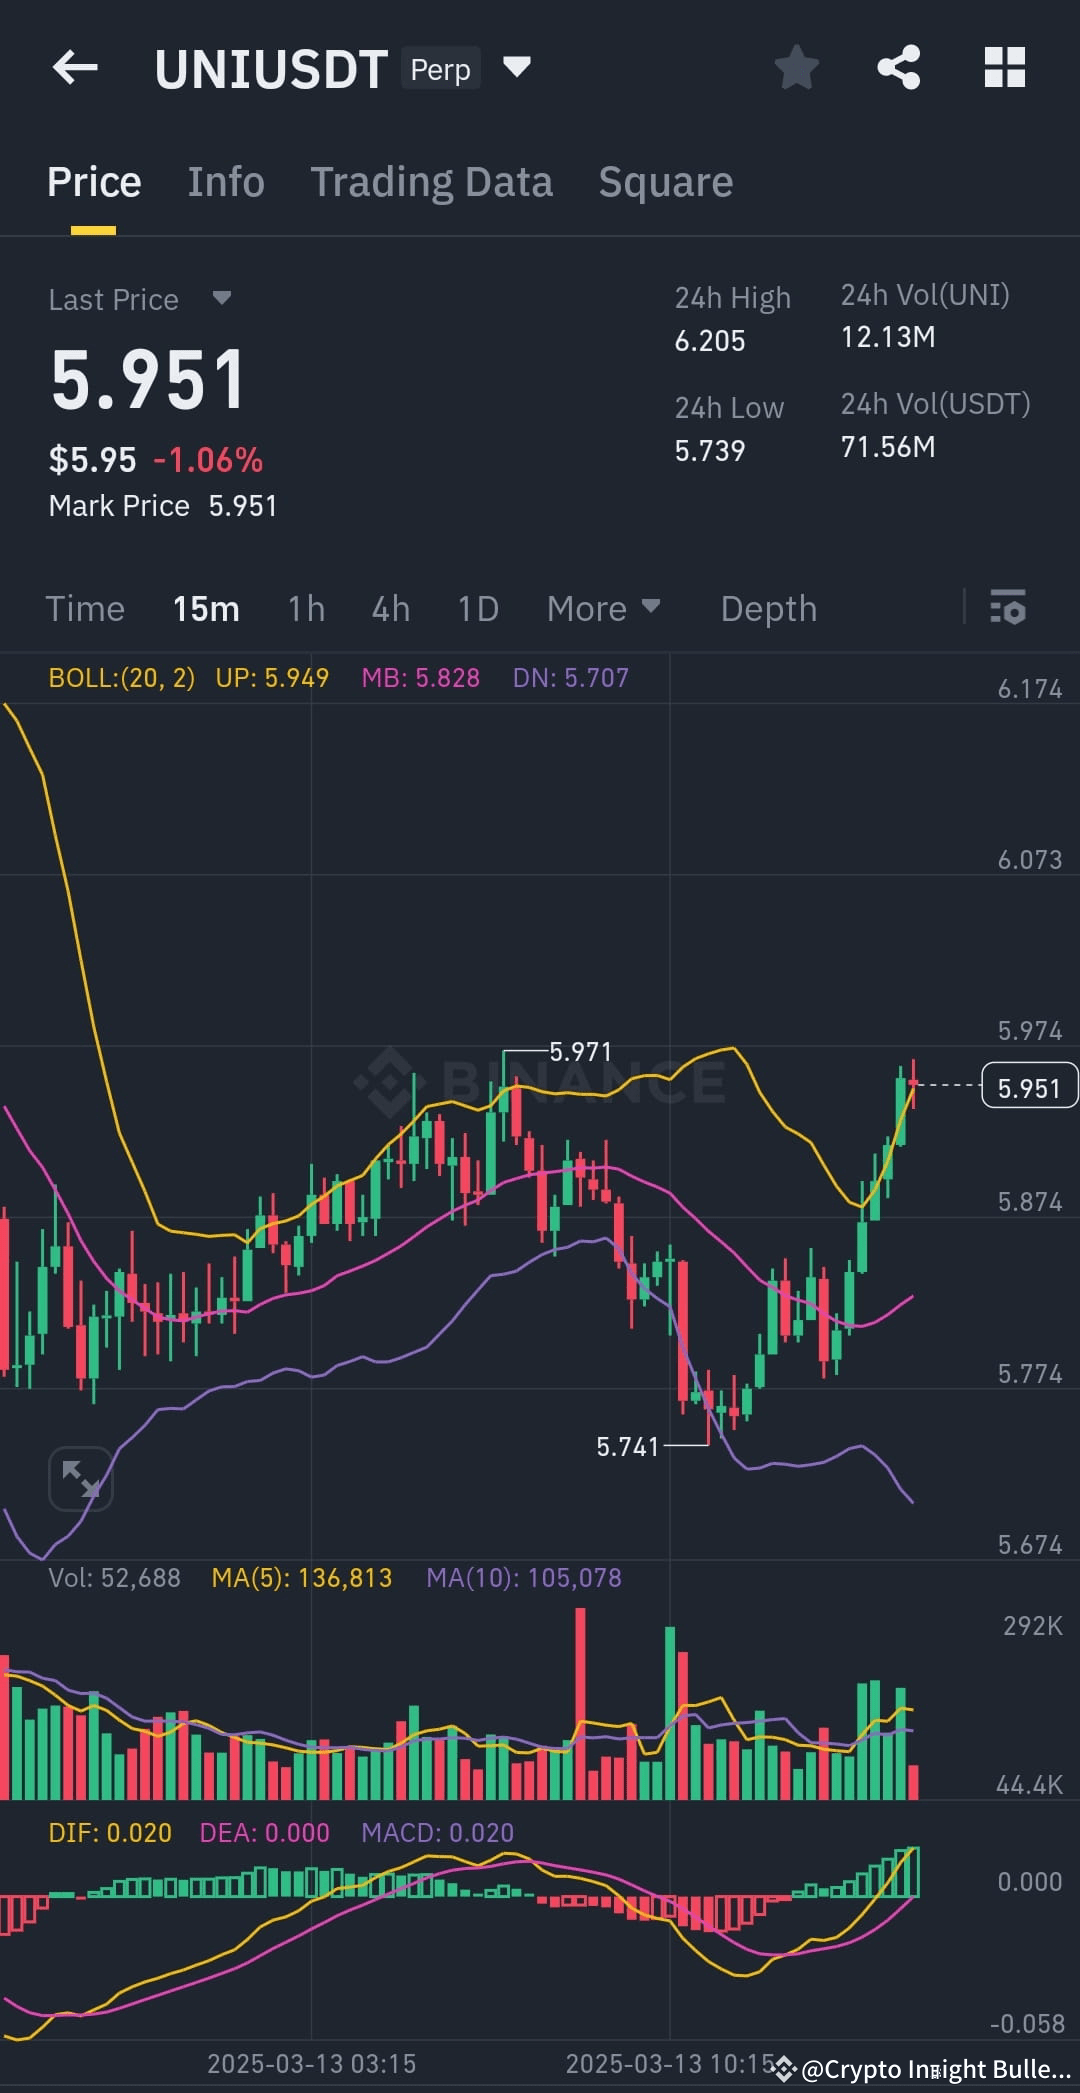
Task: Show the Depth chart view
Action: tap(769, 609)
